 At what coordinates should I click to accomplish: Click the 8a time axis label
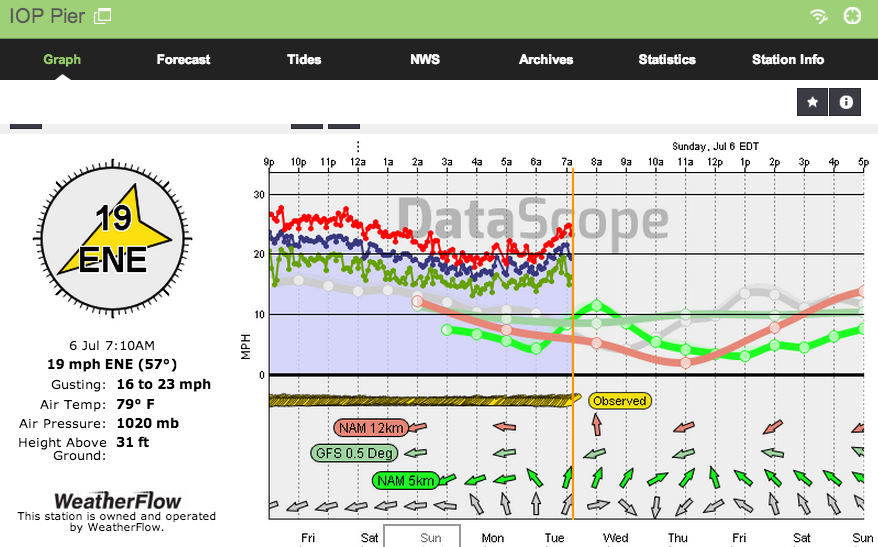[x=596, y=162]
